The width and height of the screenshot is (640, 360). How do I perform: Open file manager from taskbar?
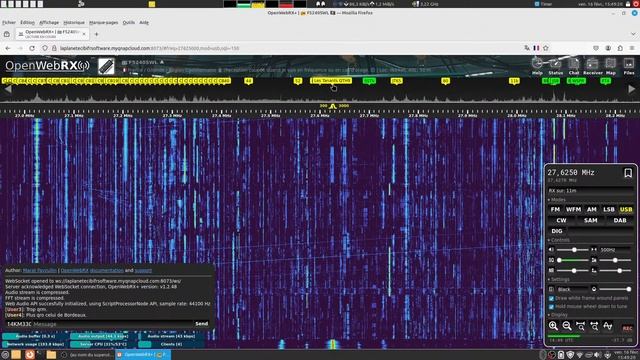coord(51,354)
